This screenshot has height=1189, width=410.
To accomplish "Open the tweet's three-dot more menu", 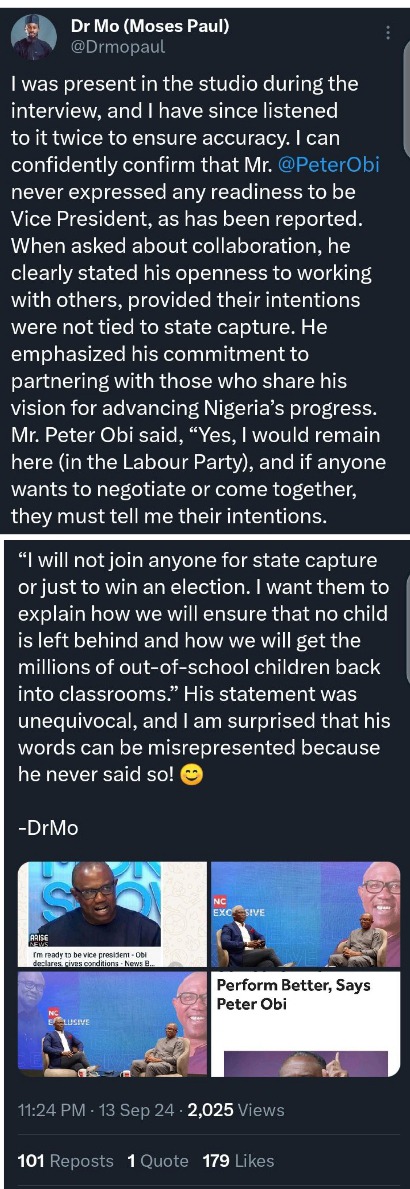I will tap(389, 33).
